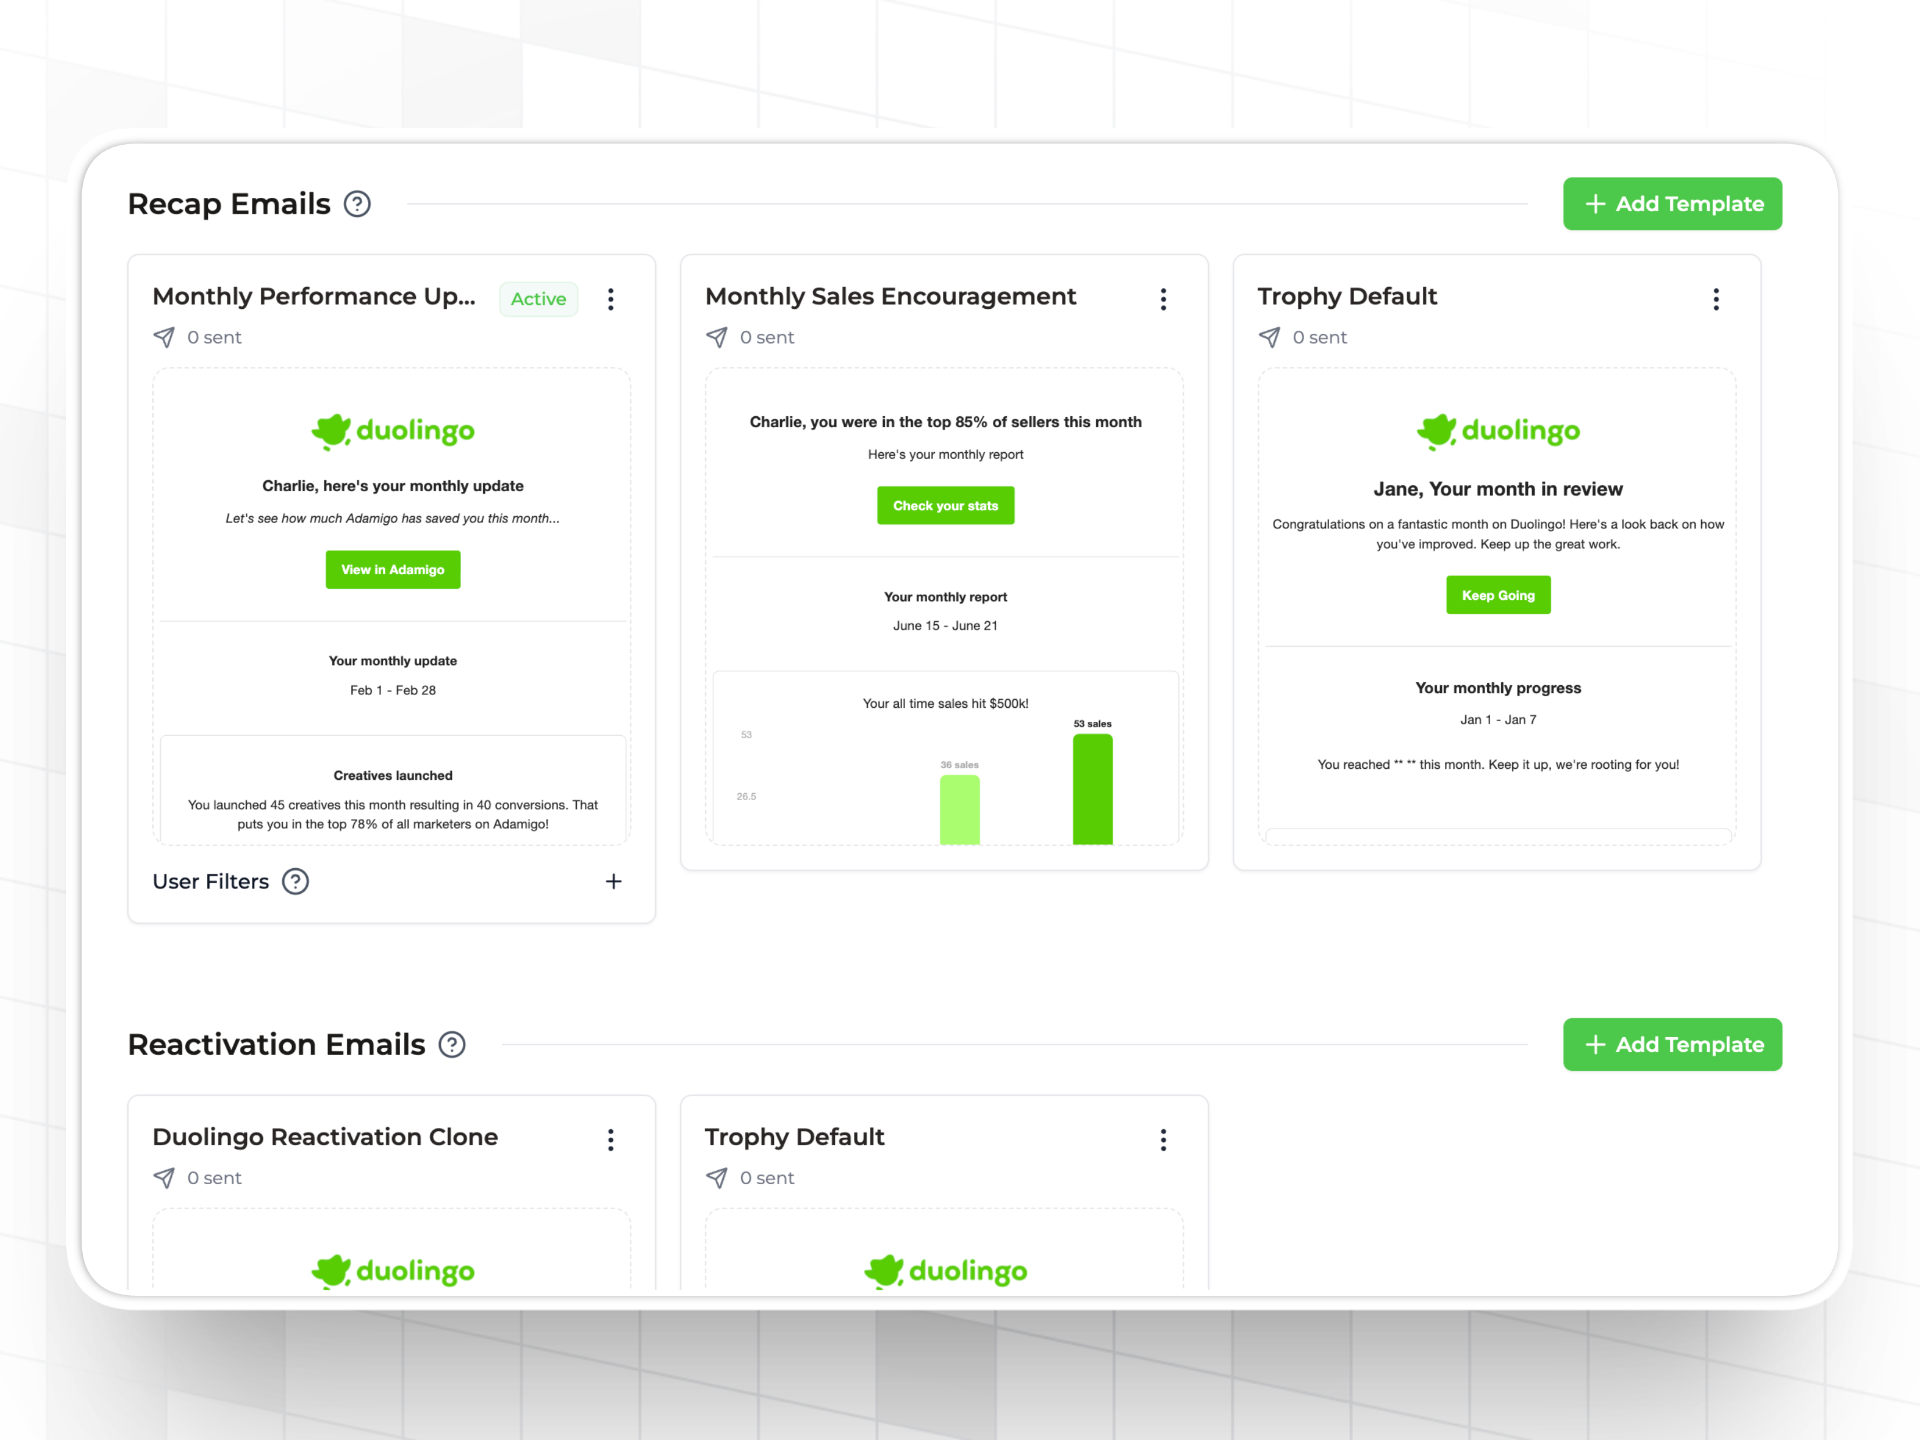
Task: Click Duolingo logo in recap Trophy Default preview
Action: [x=1498, y=431]
